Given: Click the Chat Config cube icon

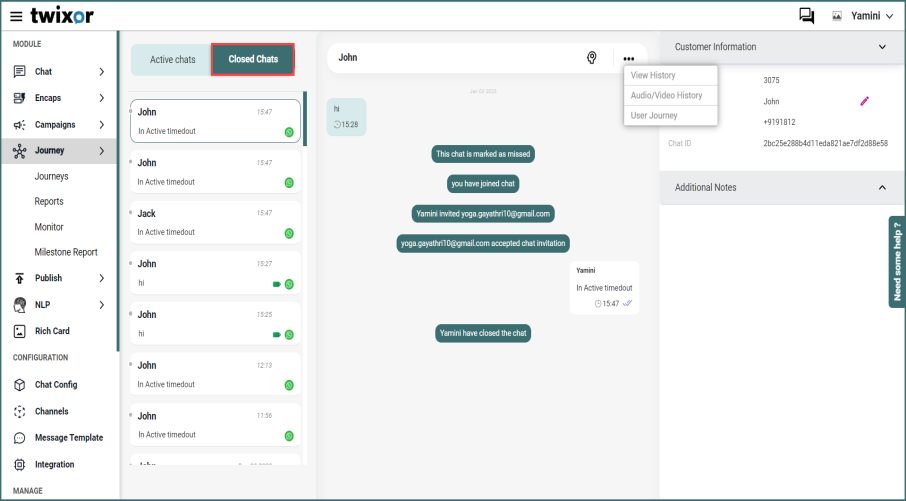Looking at the screenshot, I should pos(20,385).
